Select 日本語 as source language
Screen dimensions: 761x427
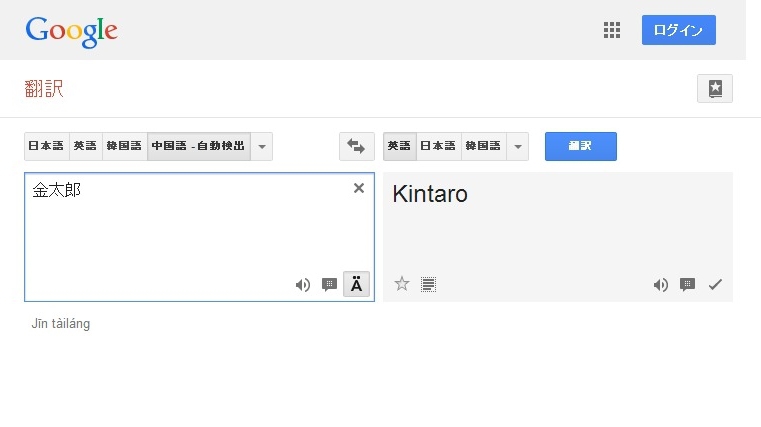tap(46, 146)
